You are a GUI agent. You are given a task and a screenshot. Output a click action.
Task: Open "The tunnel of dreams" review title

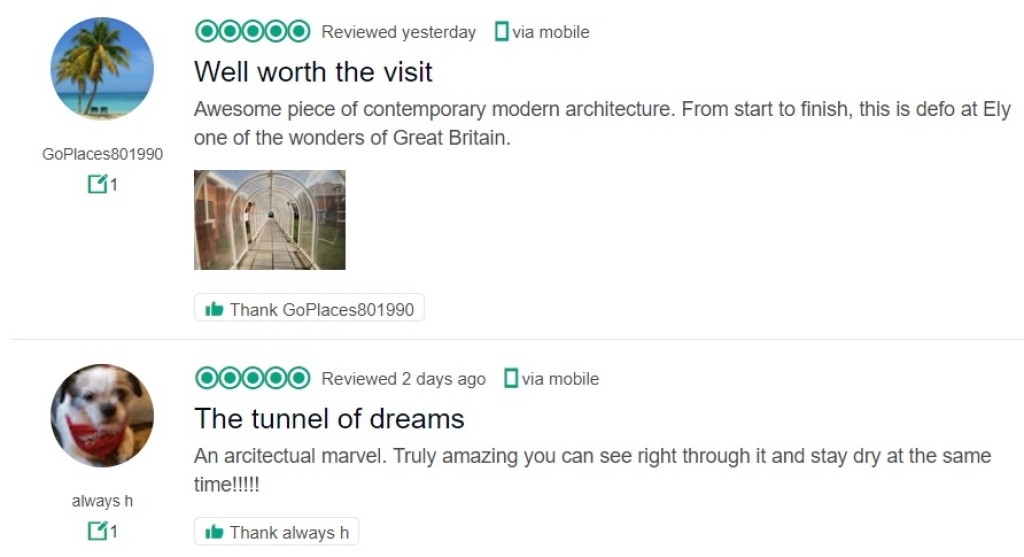pos(329,418)
